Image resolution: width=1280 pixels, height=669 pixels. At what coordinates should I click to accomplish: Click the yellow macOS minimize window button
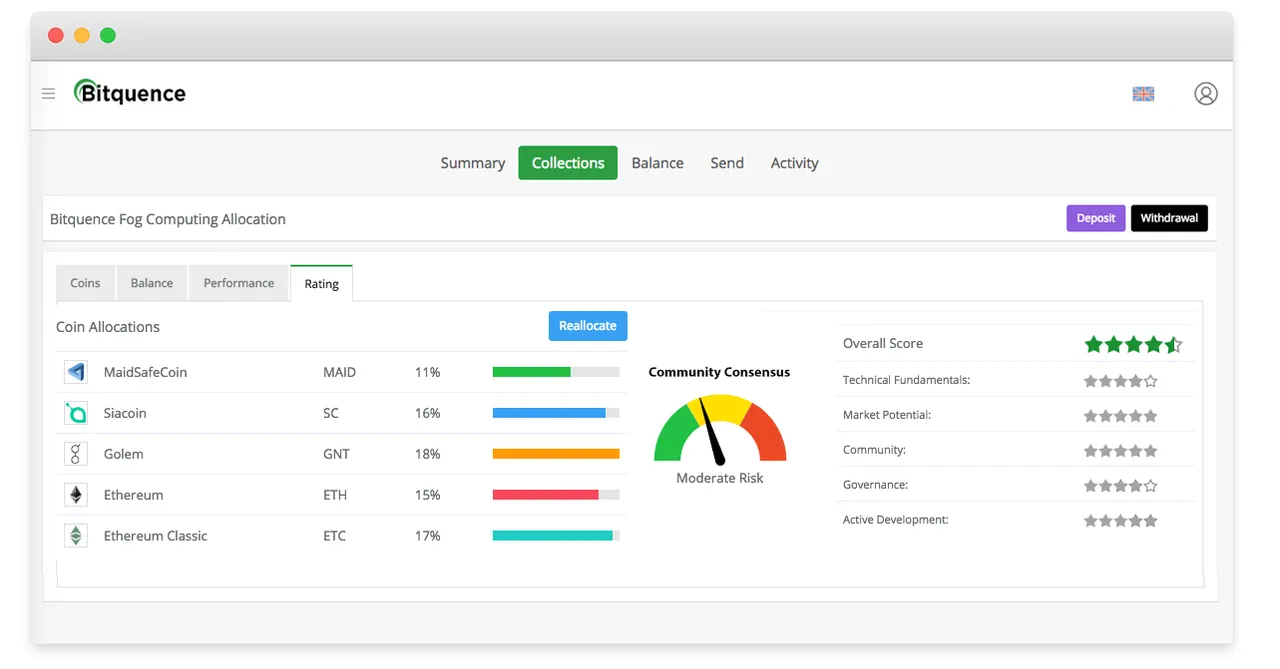pyautogui.click(x=82, y=36)
